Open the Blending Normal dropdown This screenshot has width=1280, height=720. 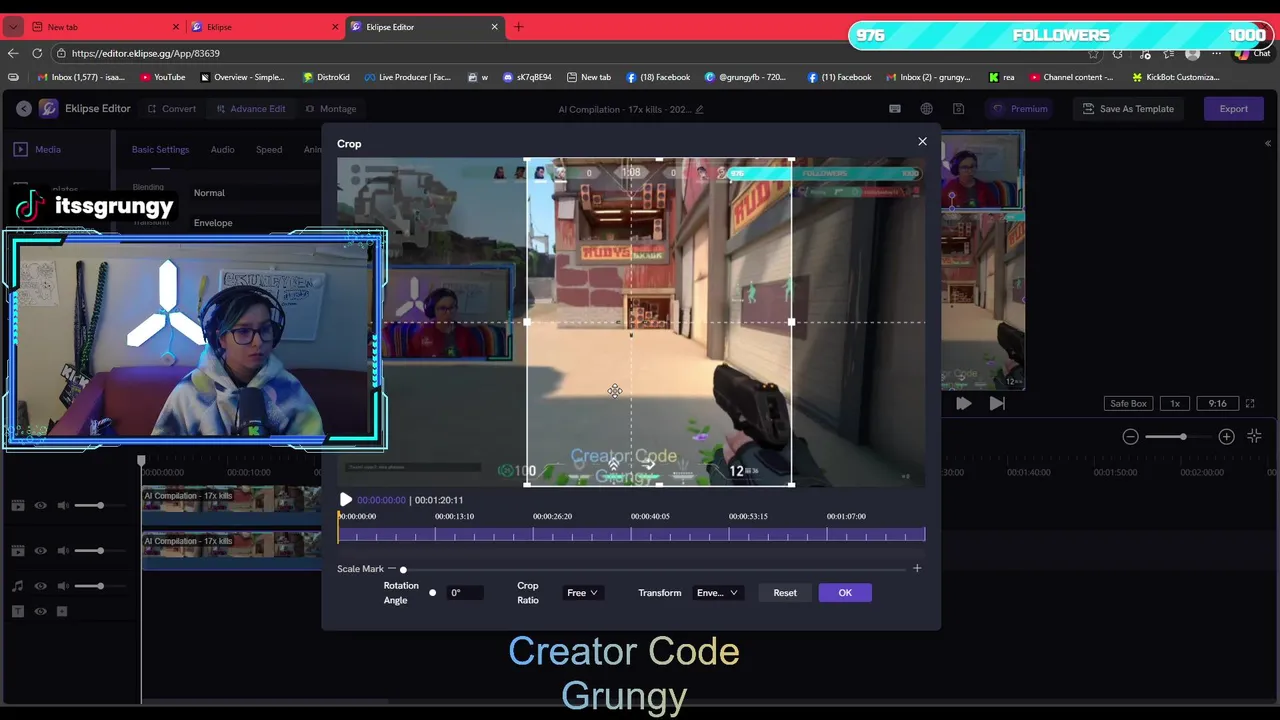[257, 193]
